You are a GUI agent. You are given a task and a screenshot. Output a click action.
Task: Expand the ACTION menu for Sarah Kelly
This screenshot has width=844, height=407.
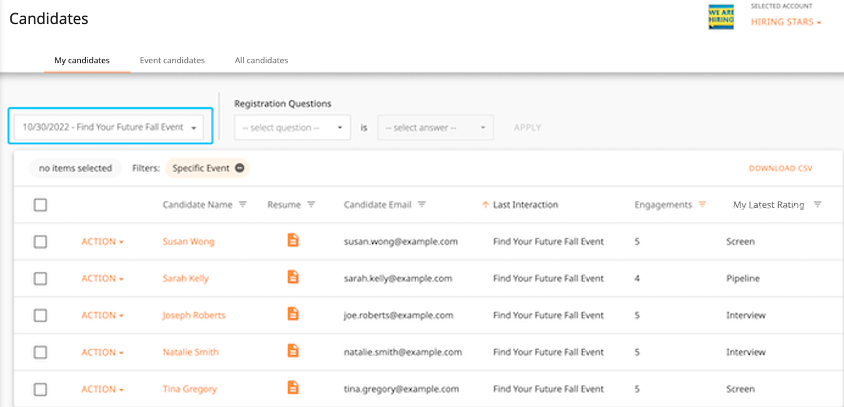tap(102, 278)
